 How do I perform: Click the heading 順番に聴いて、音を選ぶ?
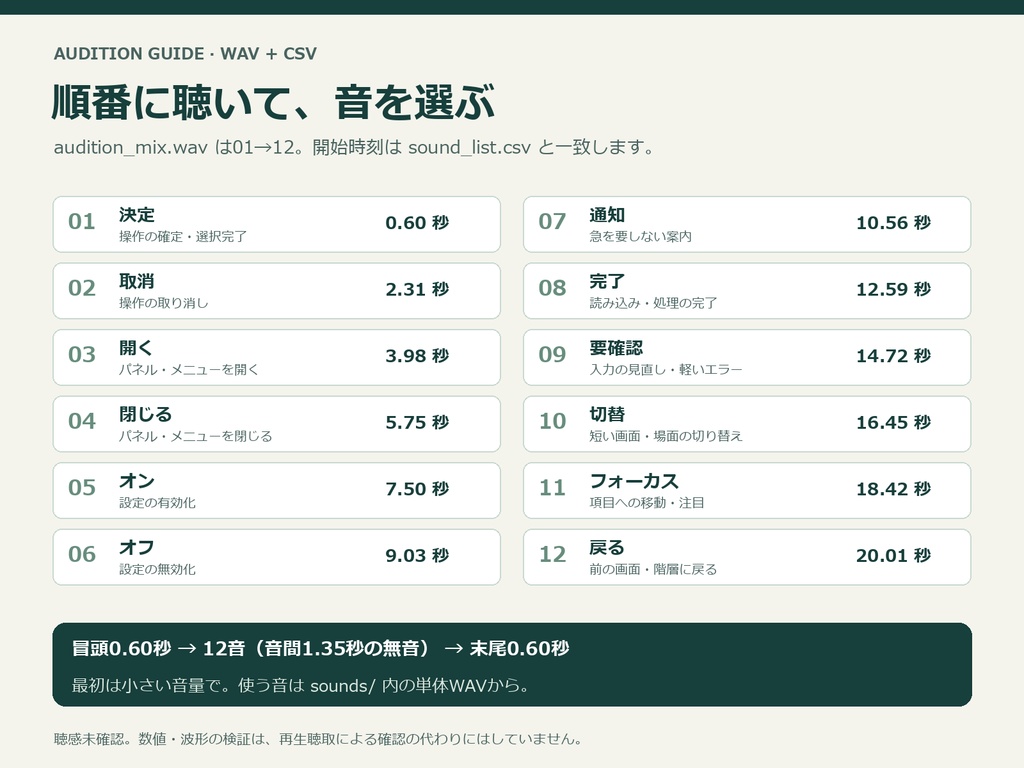[273, 103]
